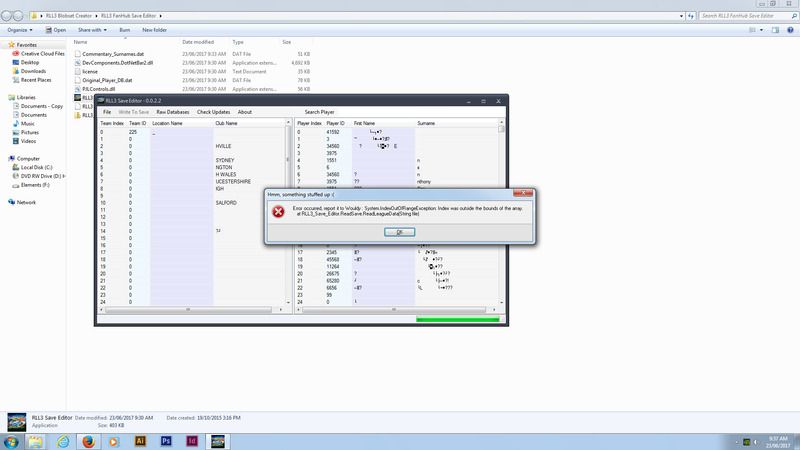Click New folder in the Explorer toolbar

pyautogui.click(x=155, y=30)
